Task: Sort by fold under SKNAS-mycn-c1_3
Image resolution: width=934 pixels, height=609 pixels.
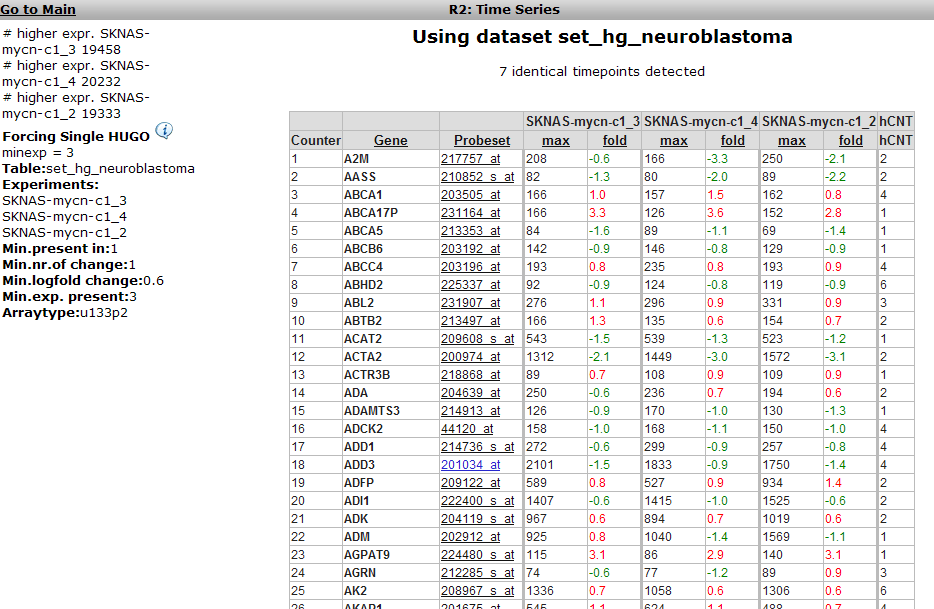Action: point(614,140)
